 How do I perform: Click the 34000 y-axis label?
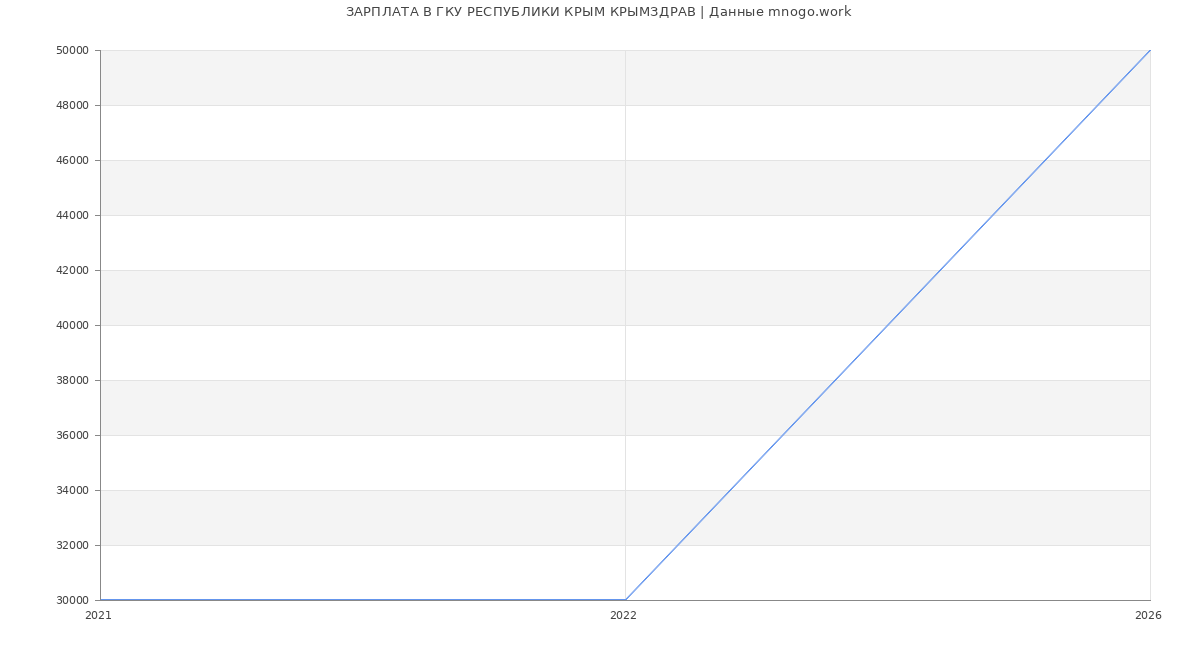tap(73, 490)
